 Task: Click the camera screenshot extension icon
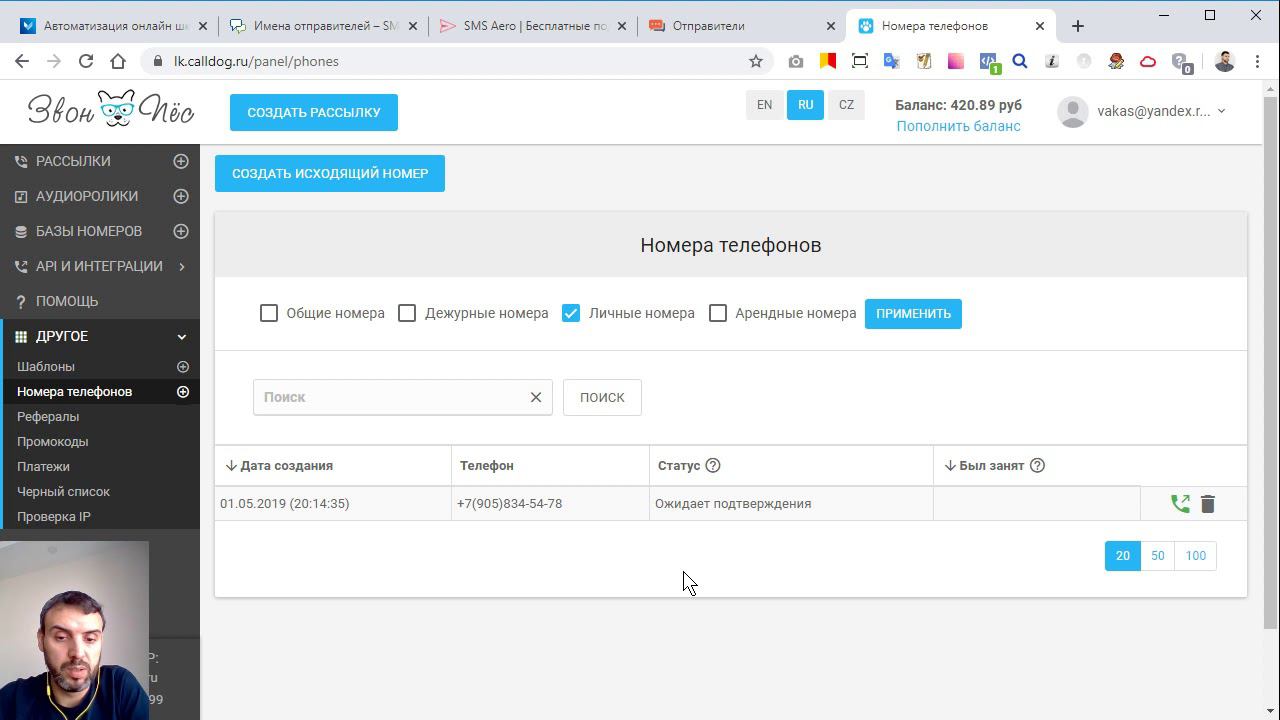tap(796, 61)
